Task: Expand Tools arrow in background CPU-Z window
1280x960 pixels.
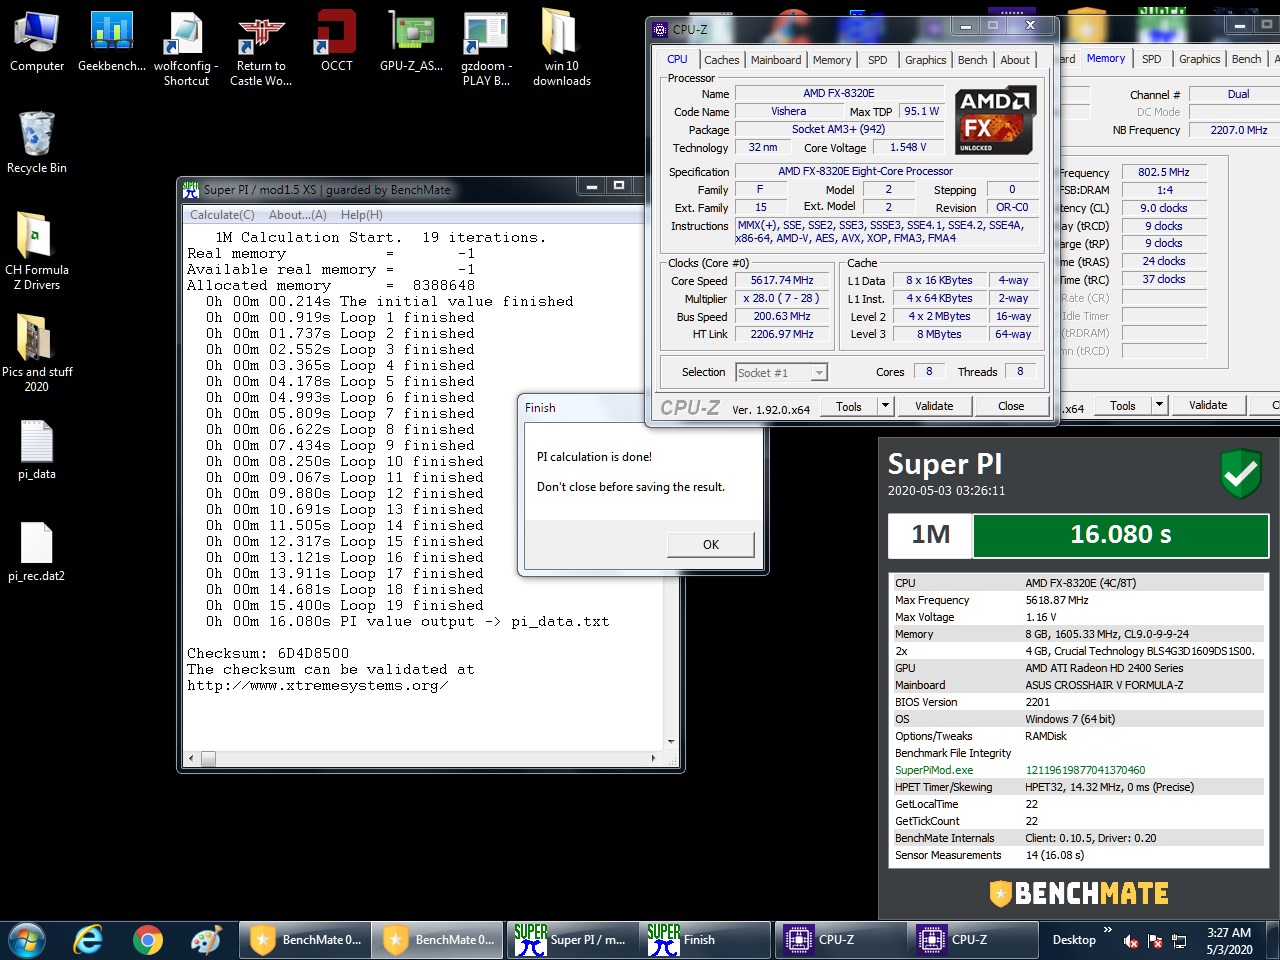Action: (x=1159, y=405)
